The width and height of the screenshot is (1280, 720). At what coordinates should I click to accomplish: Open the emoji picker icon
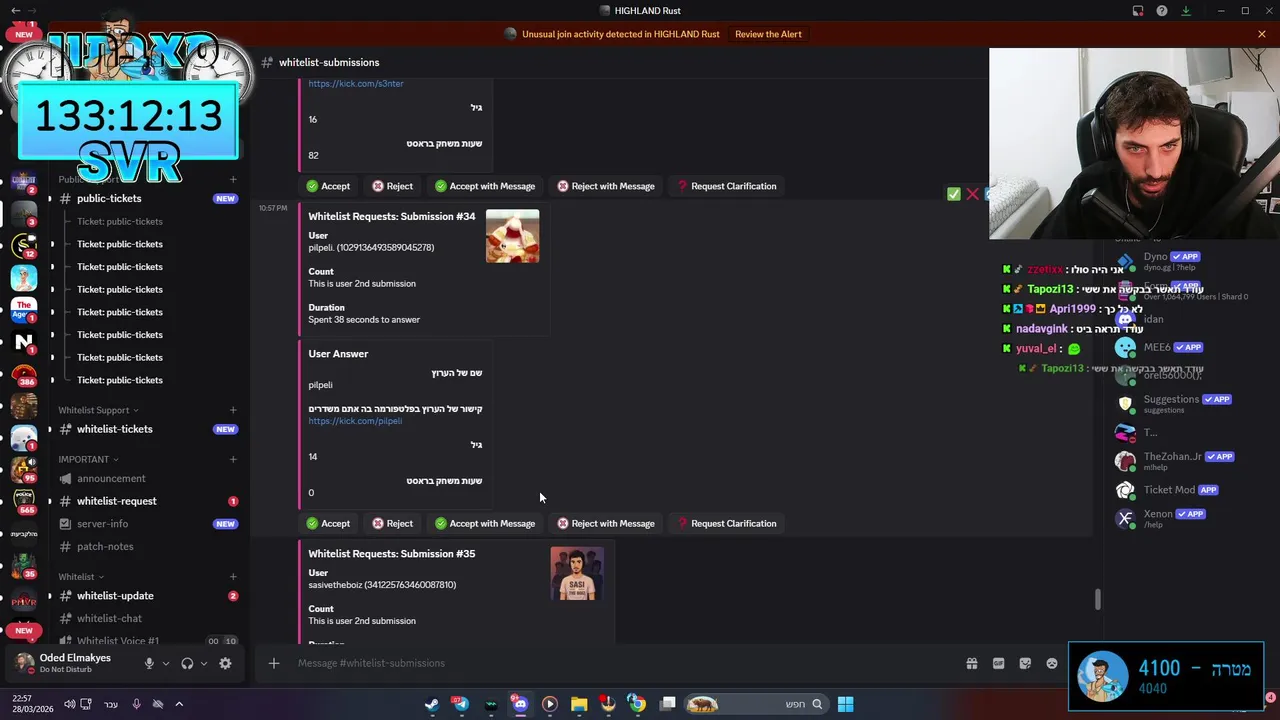[x=1052, y=663]
